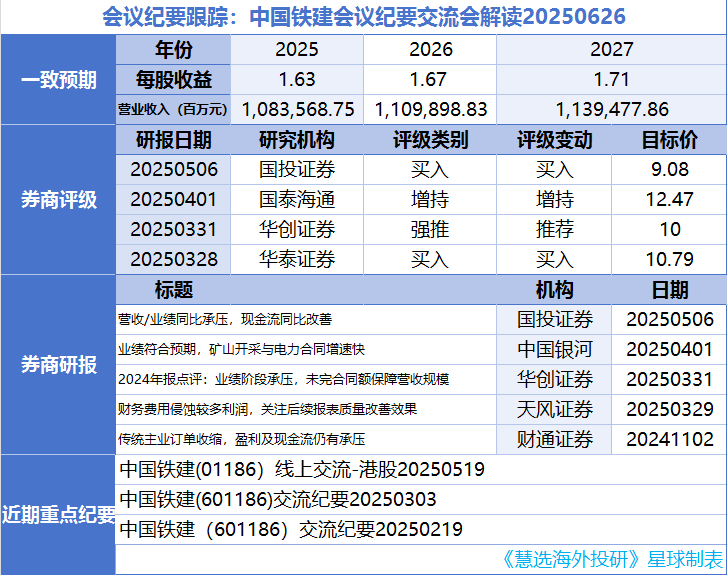
Task: Click the 标题 column header
Action: click(173, 290)
